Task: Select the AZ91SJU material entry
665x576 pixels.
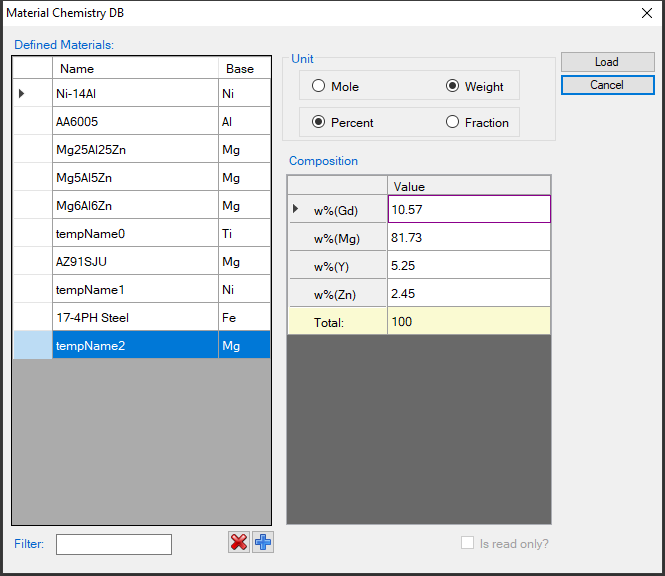Action: point(134,261)
